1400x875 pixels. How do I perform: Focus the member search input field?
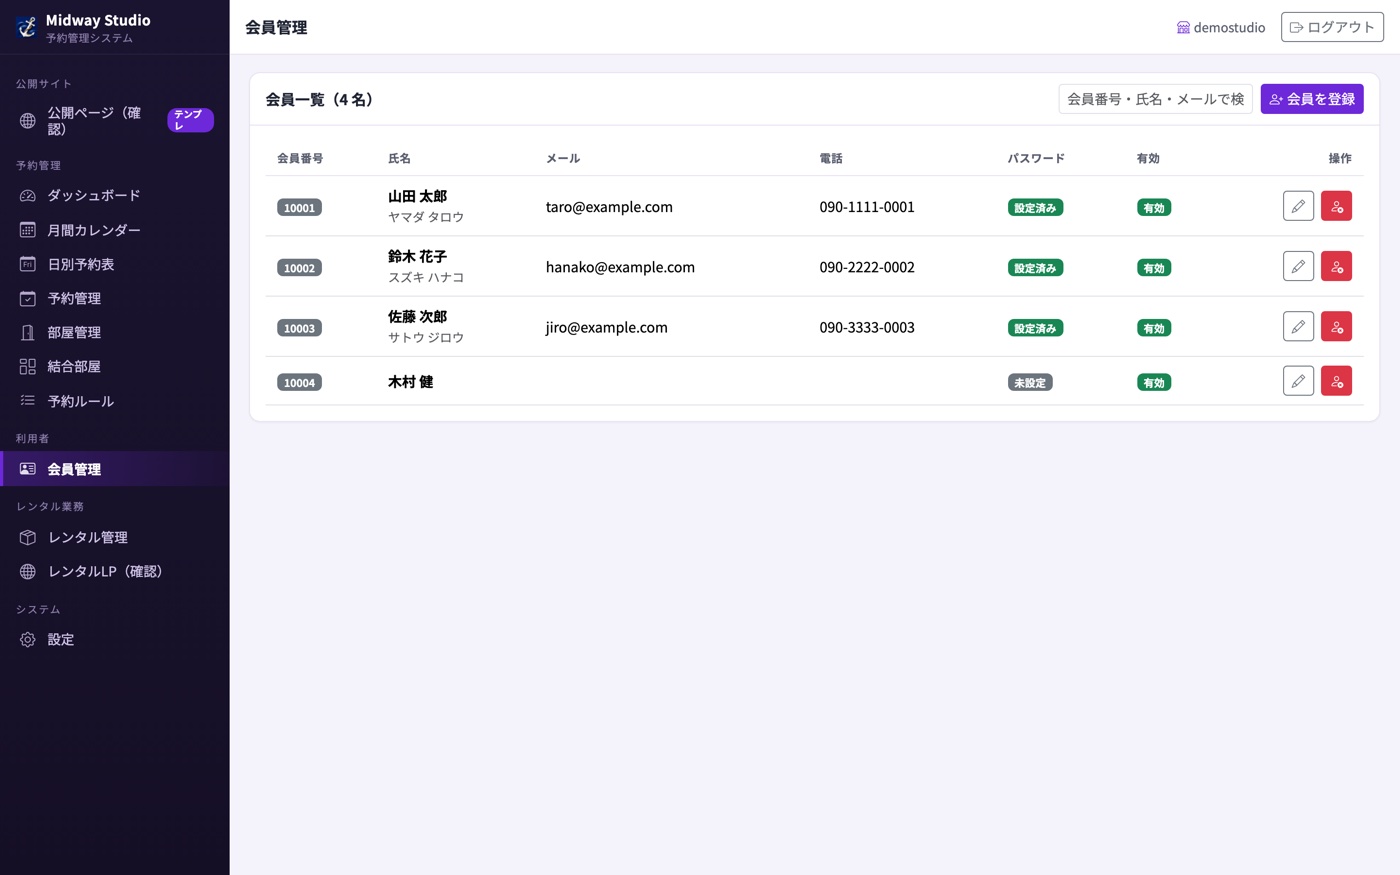point(1156,99)
